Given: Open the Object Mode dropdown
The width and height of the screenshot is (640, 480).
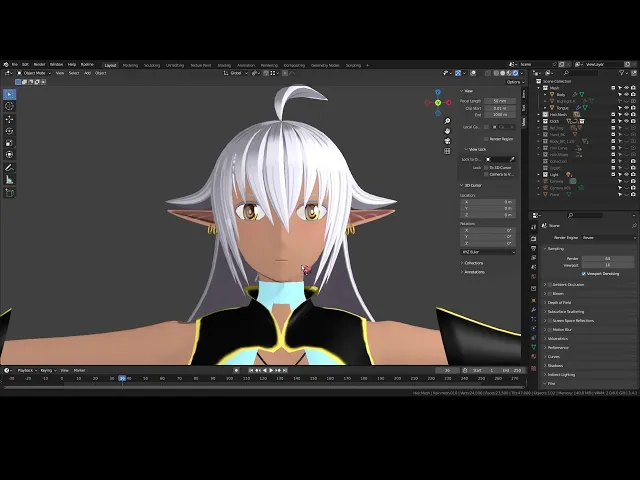Looking at the screenshot, I should point(34,73).
